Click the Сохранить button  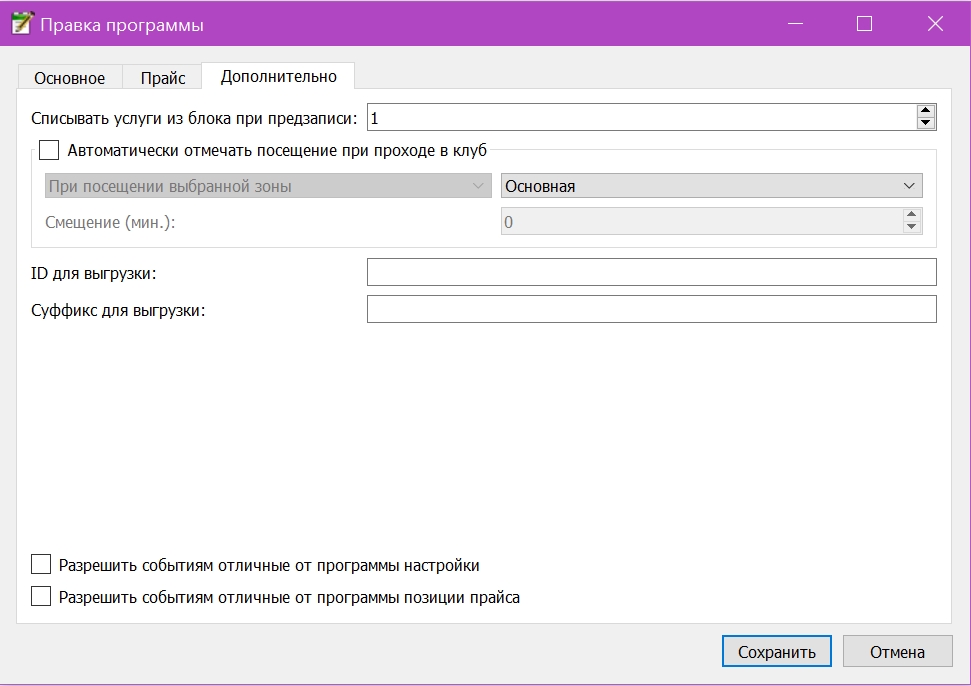point(777,651)
